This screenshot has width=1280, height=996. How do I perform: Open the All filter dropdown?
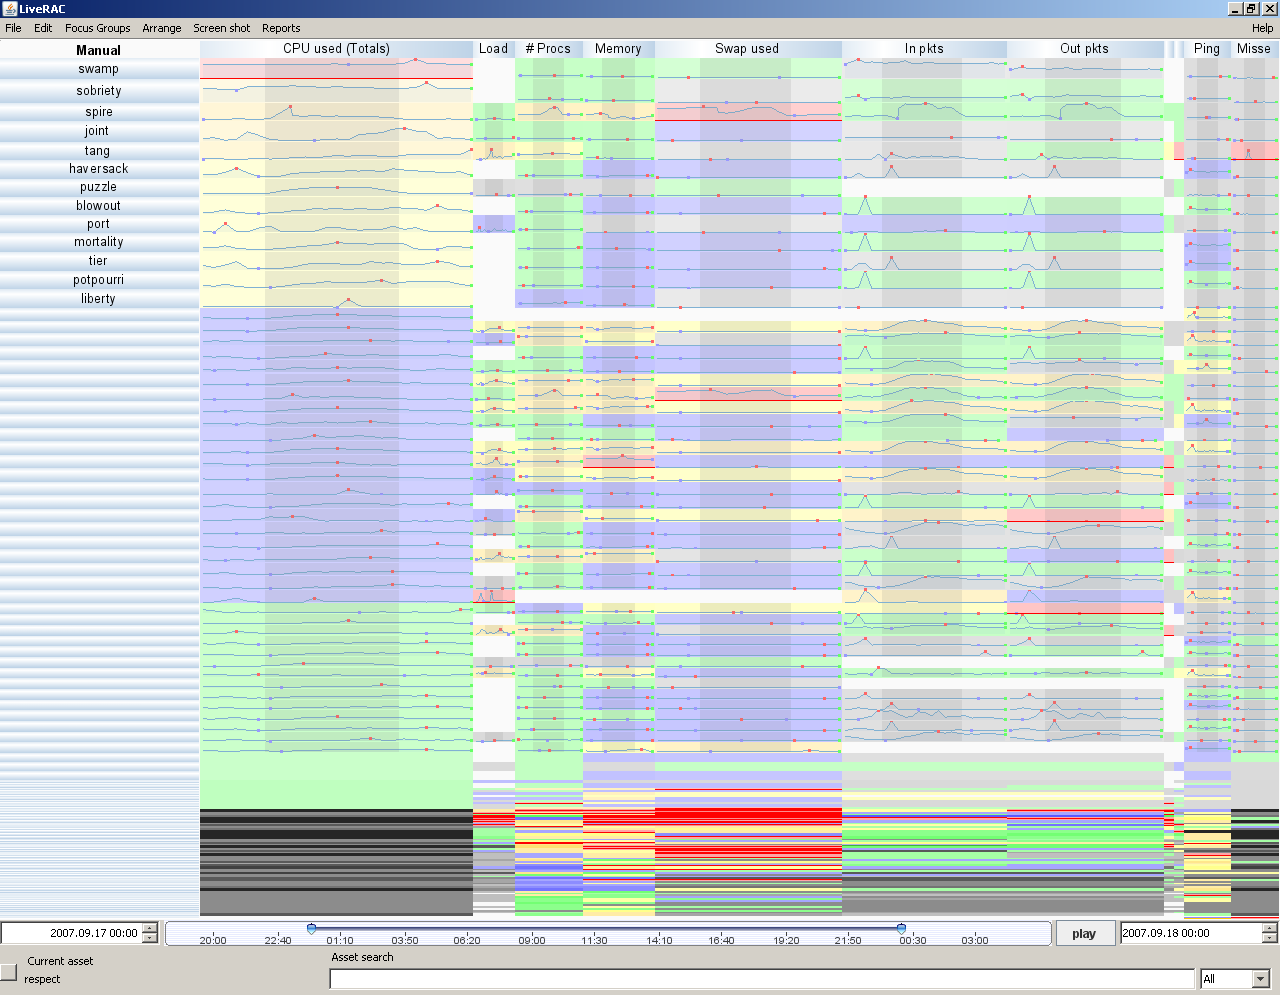tap(1235, 979)
